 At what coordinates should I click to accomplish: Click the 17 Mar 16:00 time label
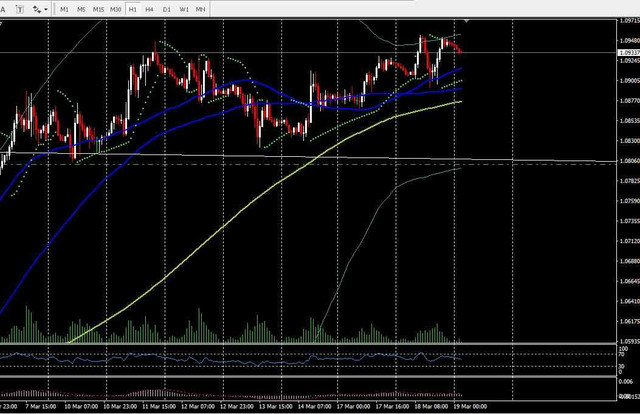click(x=392, y=407)
